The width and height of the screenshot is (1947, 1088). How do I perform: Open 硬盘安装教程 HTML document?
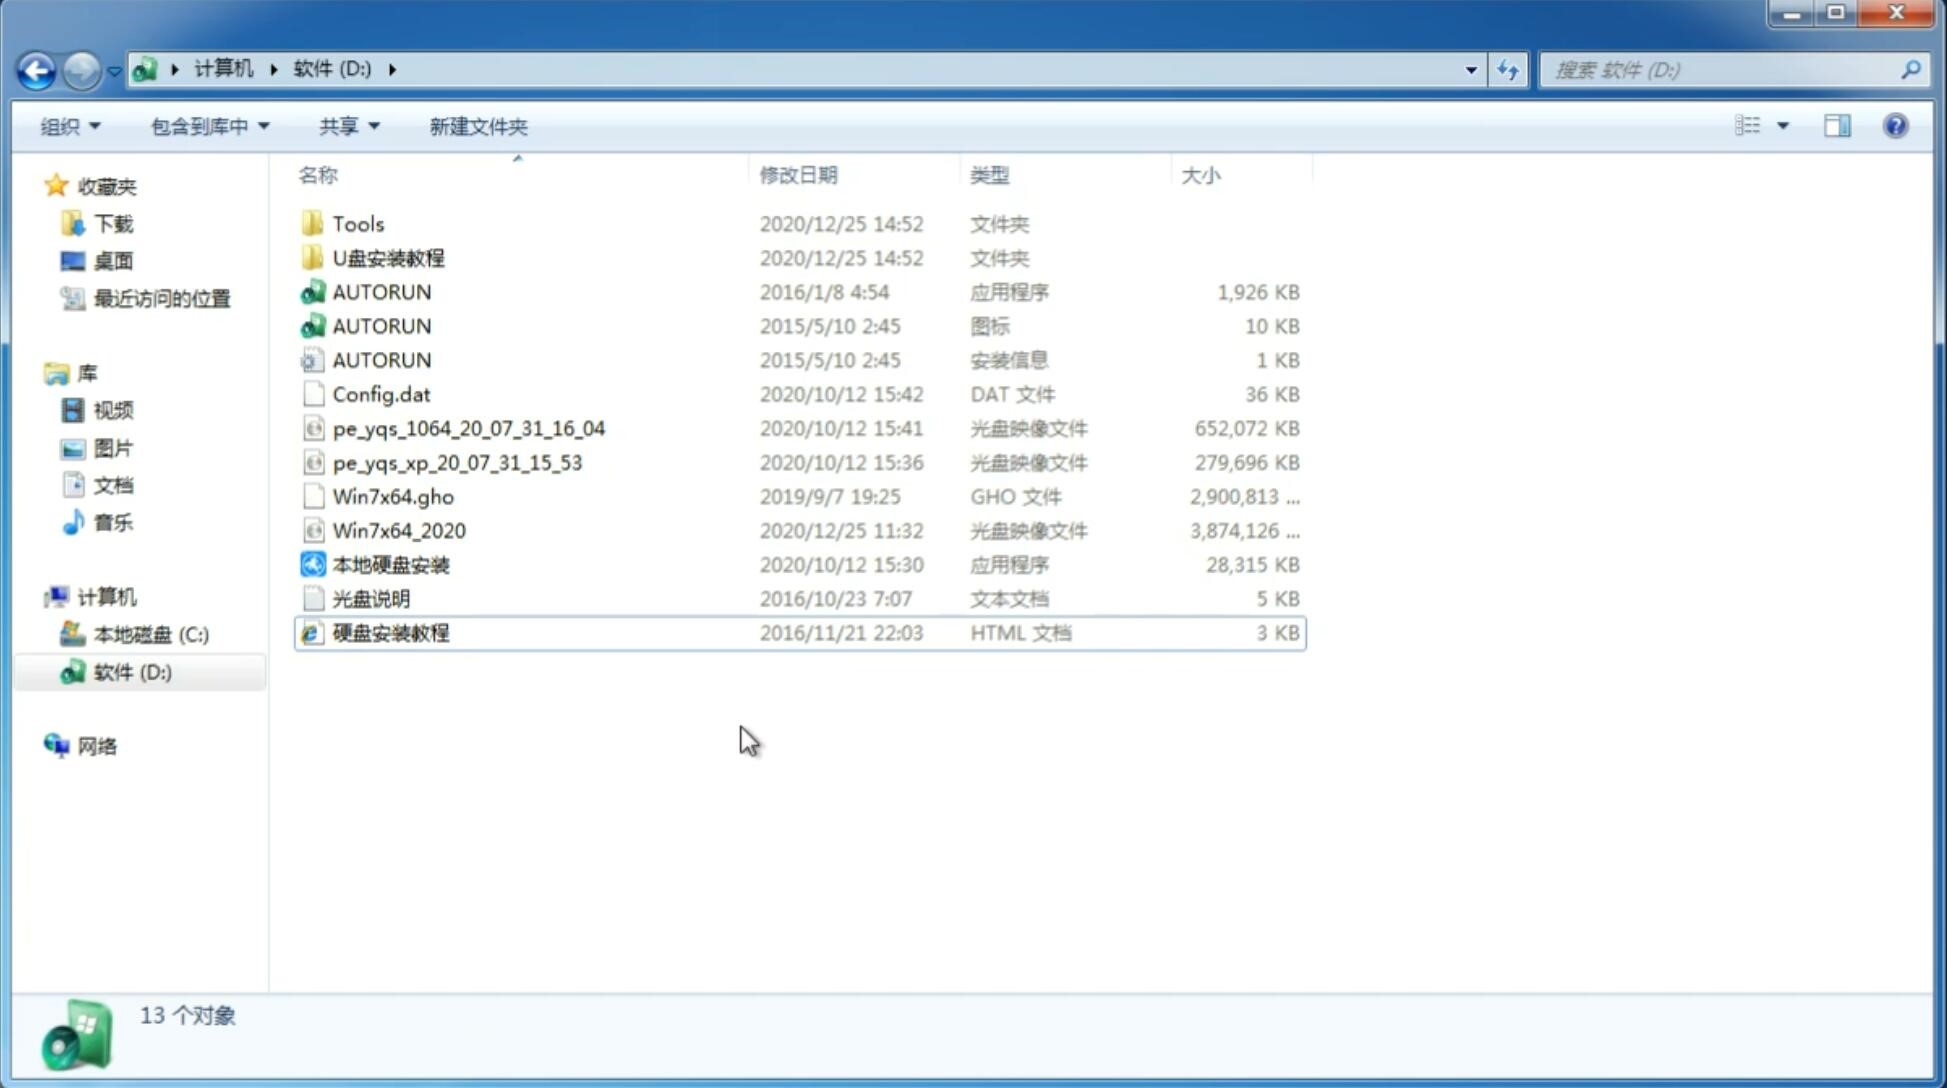click(x=389, y=632)
